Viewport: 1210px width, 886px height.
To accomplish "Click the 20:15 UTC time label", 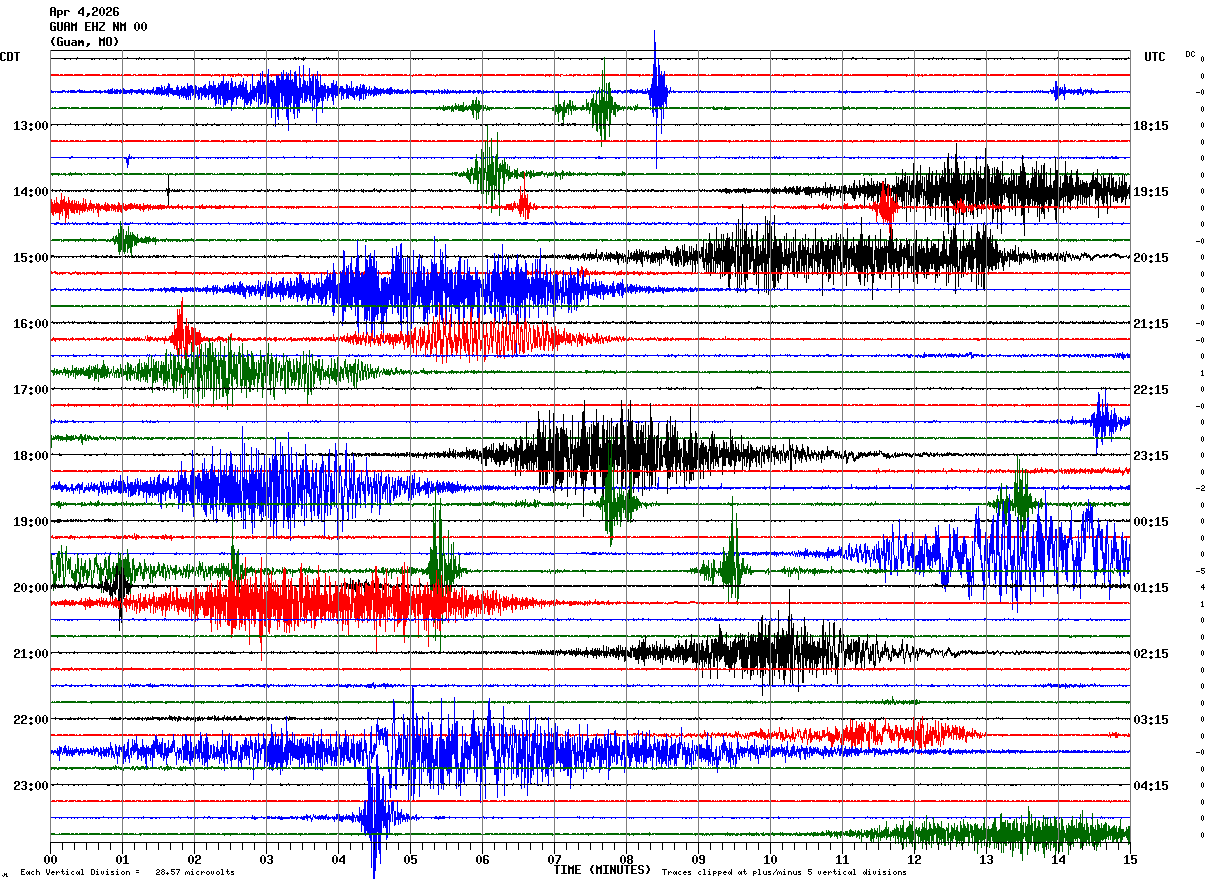I will 1151,258.
